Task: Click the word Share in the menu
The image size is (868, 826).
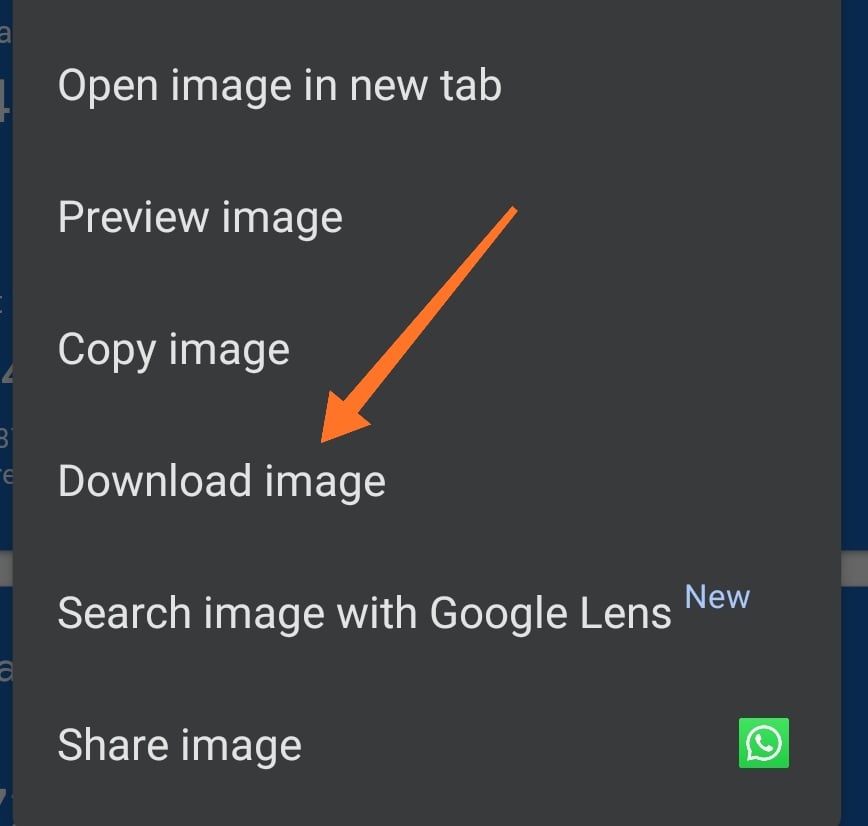Action: pyautogui.click(x=112, y=745)
